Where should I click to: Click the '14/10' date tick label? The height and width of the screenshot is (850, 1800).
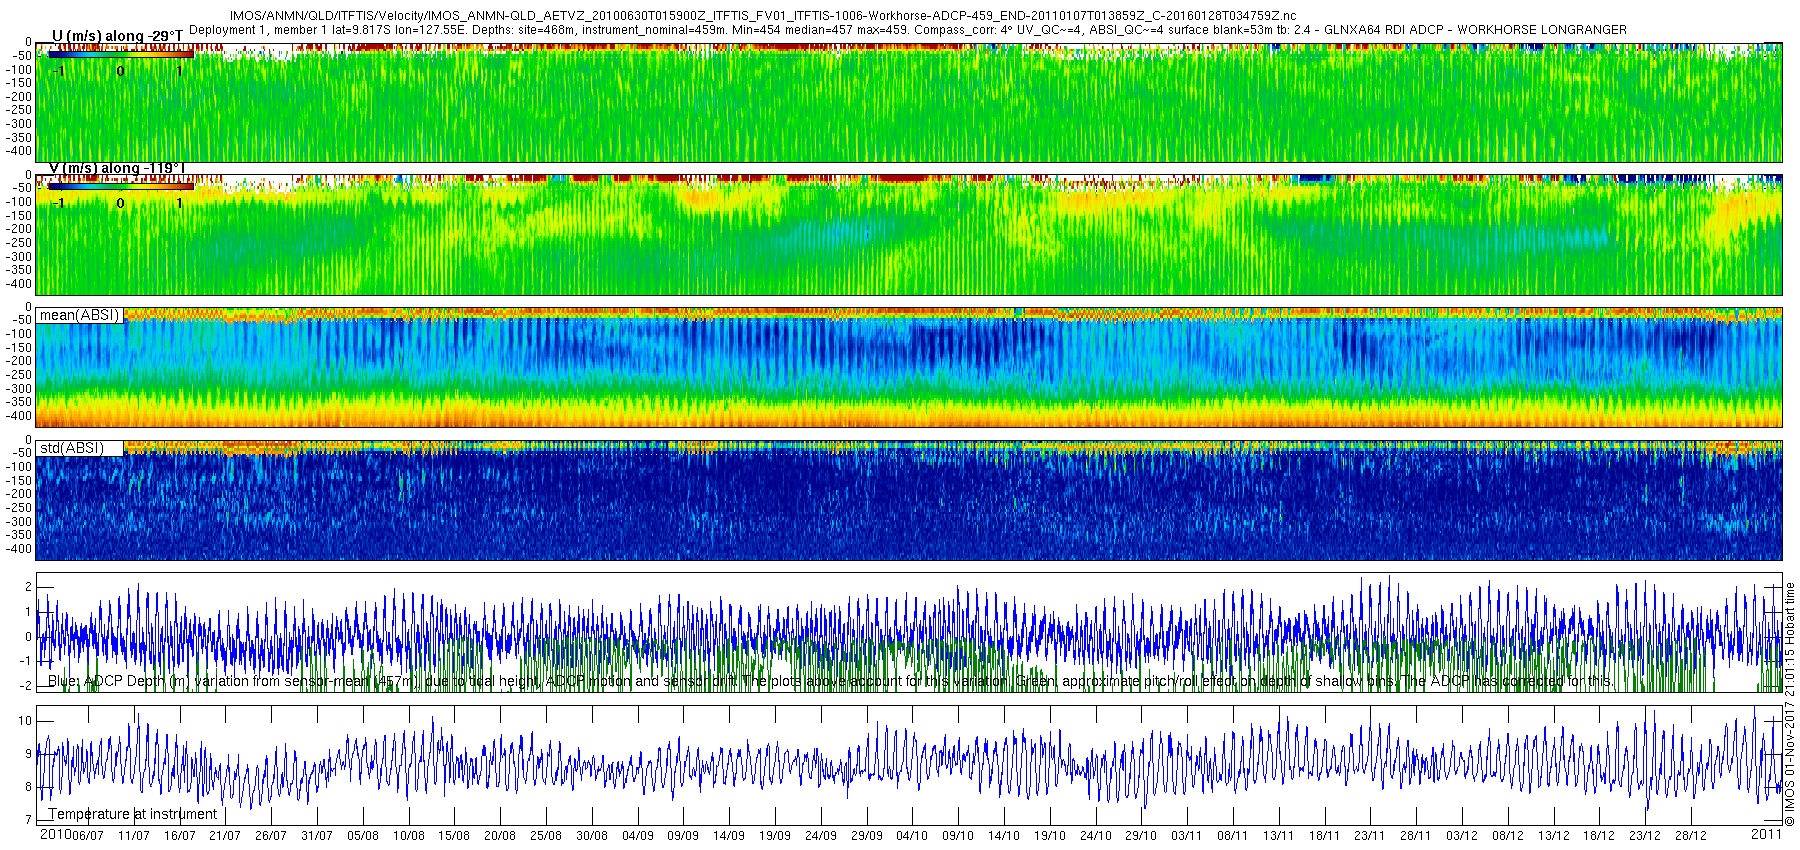point(1004,836)
